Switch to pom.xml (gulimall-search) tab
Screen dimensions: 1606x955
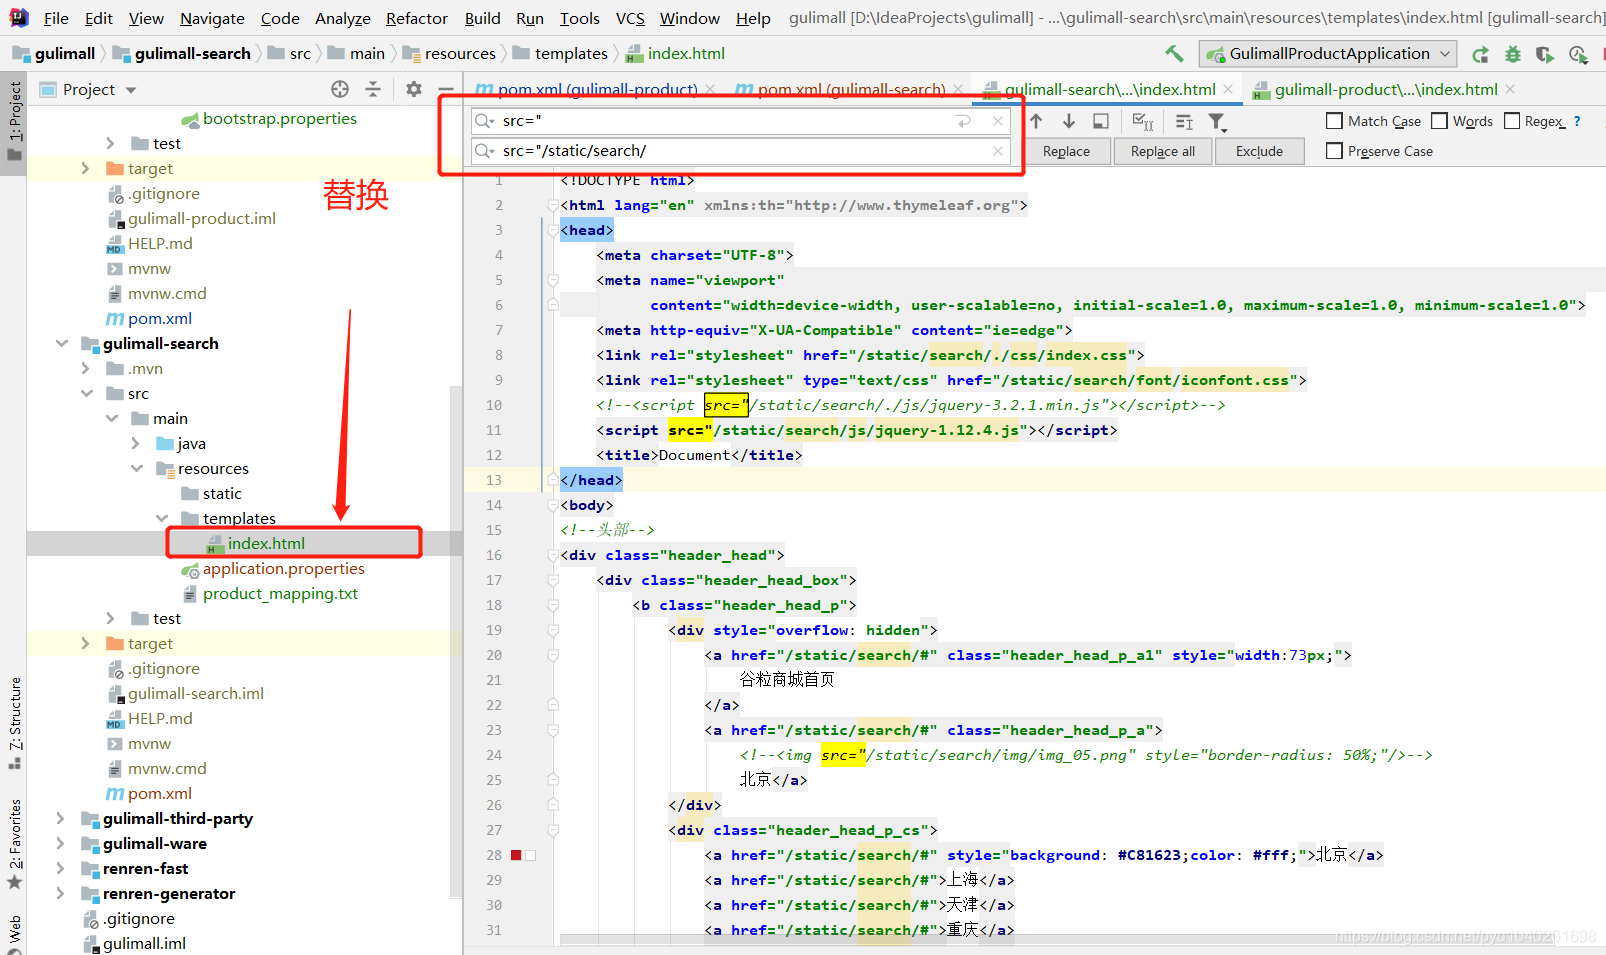[850, 89]
